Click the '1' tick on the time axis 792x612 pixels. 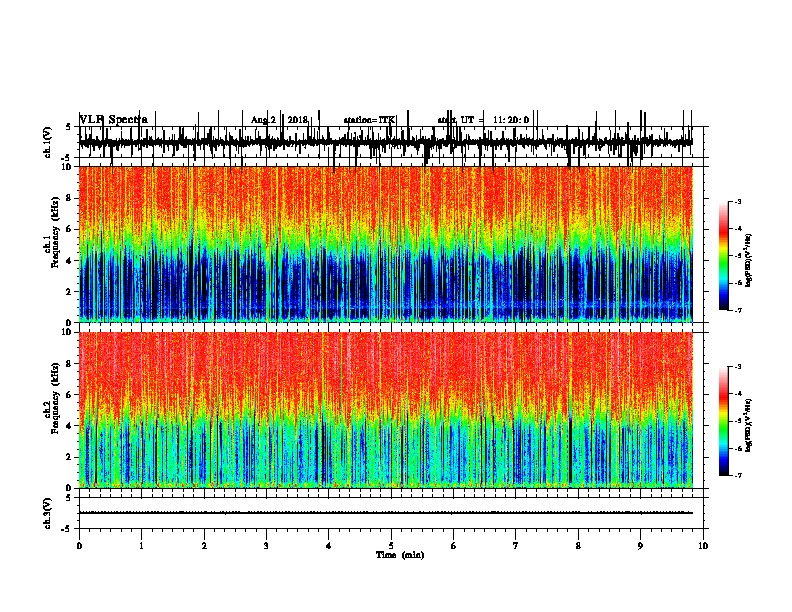click(x=141, y=546)
